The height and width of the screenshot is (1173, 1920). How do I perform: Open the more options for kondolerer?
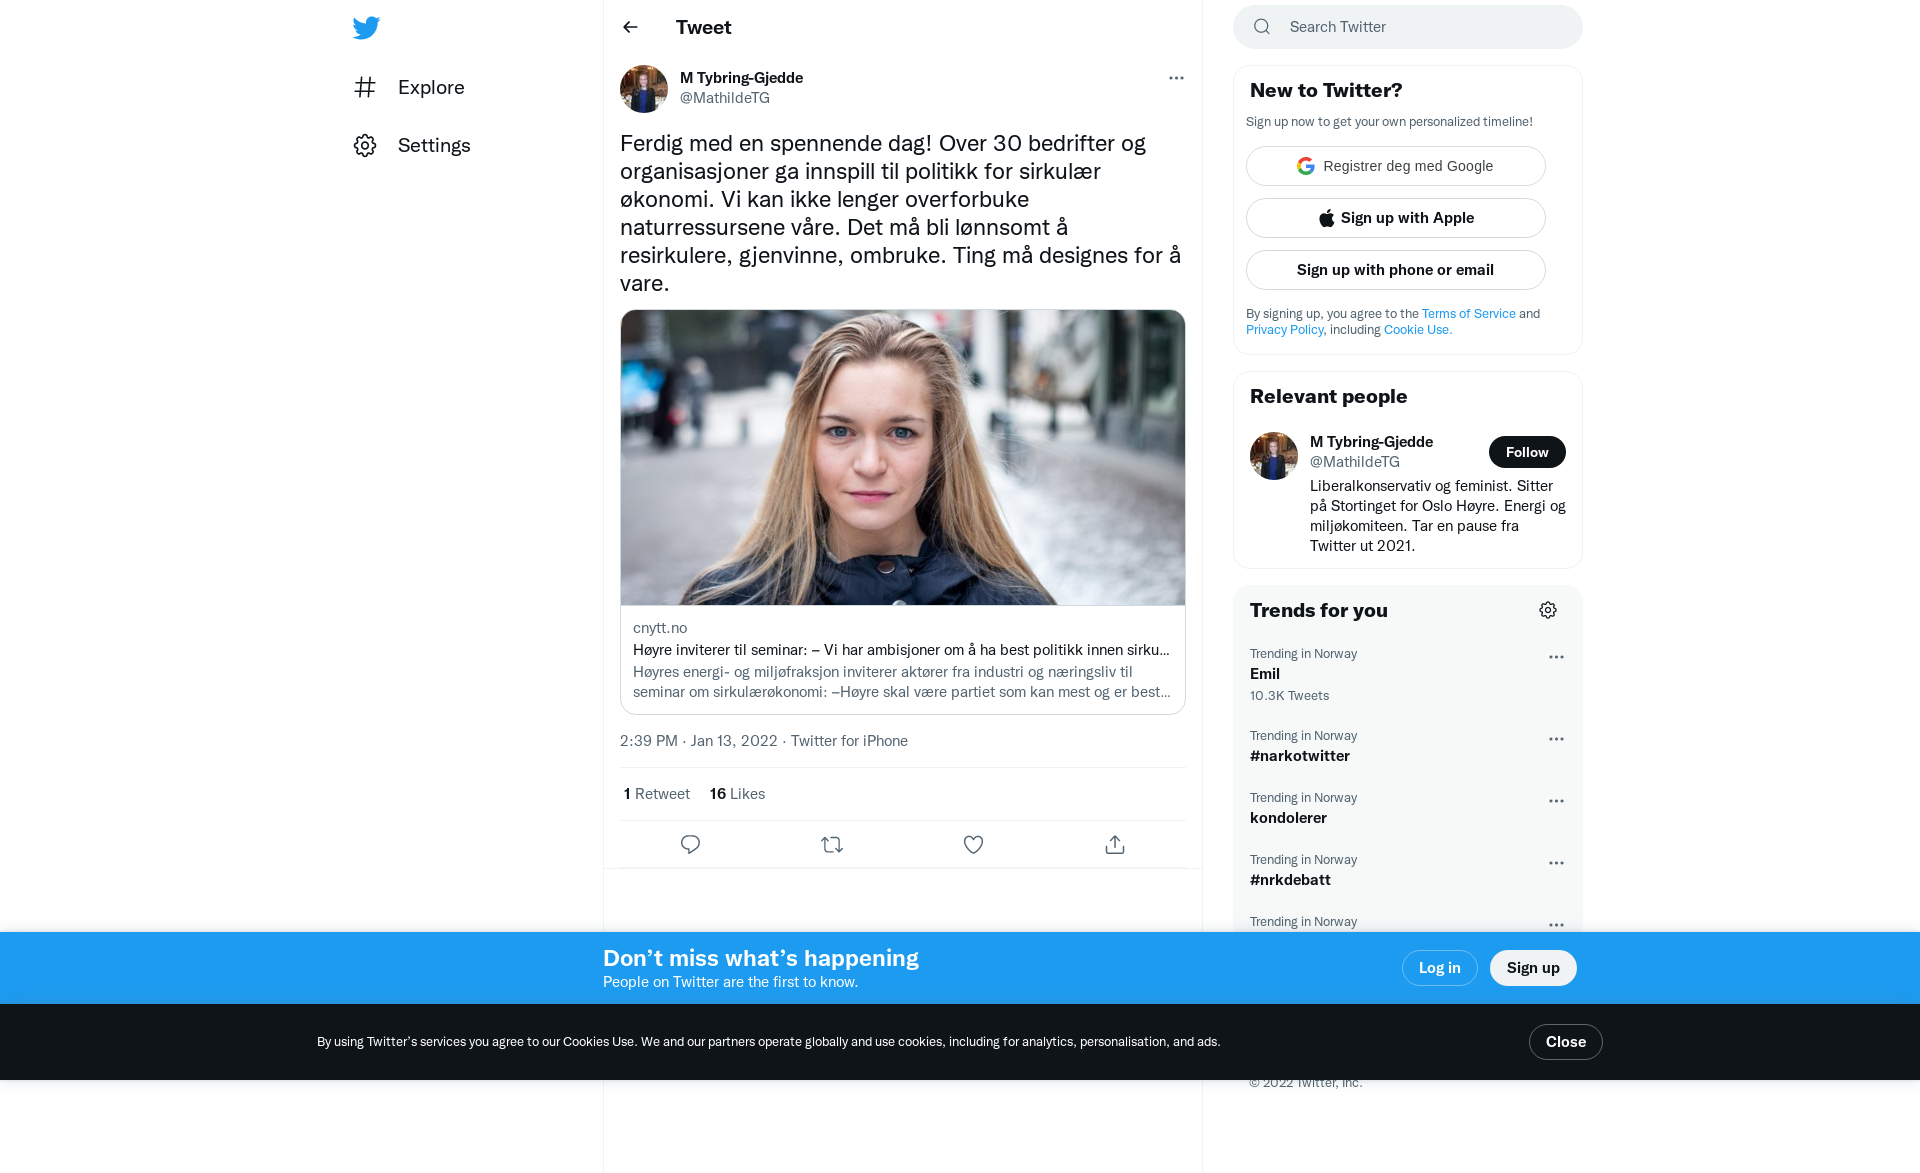[x=1556, y=801]
